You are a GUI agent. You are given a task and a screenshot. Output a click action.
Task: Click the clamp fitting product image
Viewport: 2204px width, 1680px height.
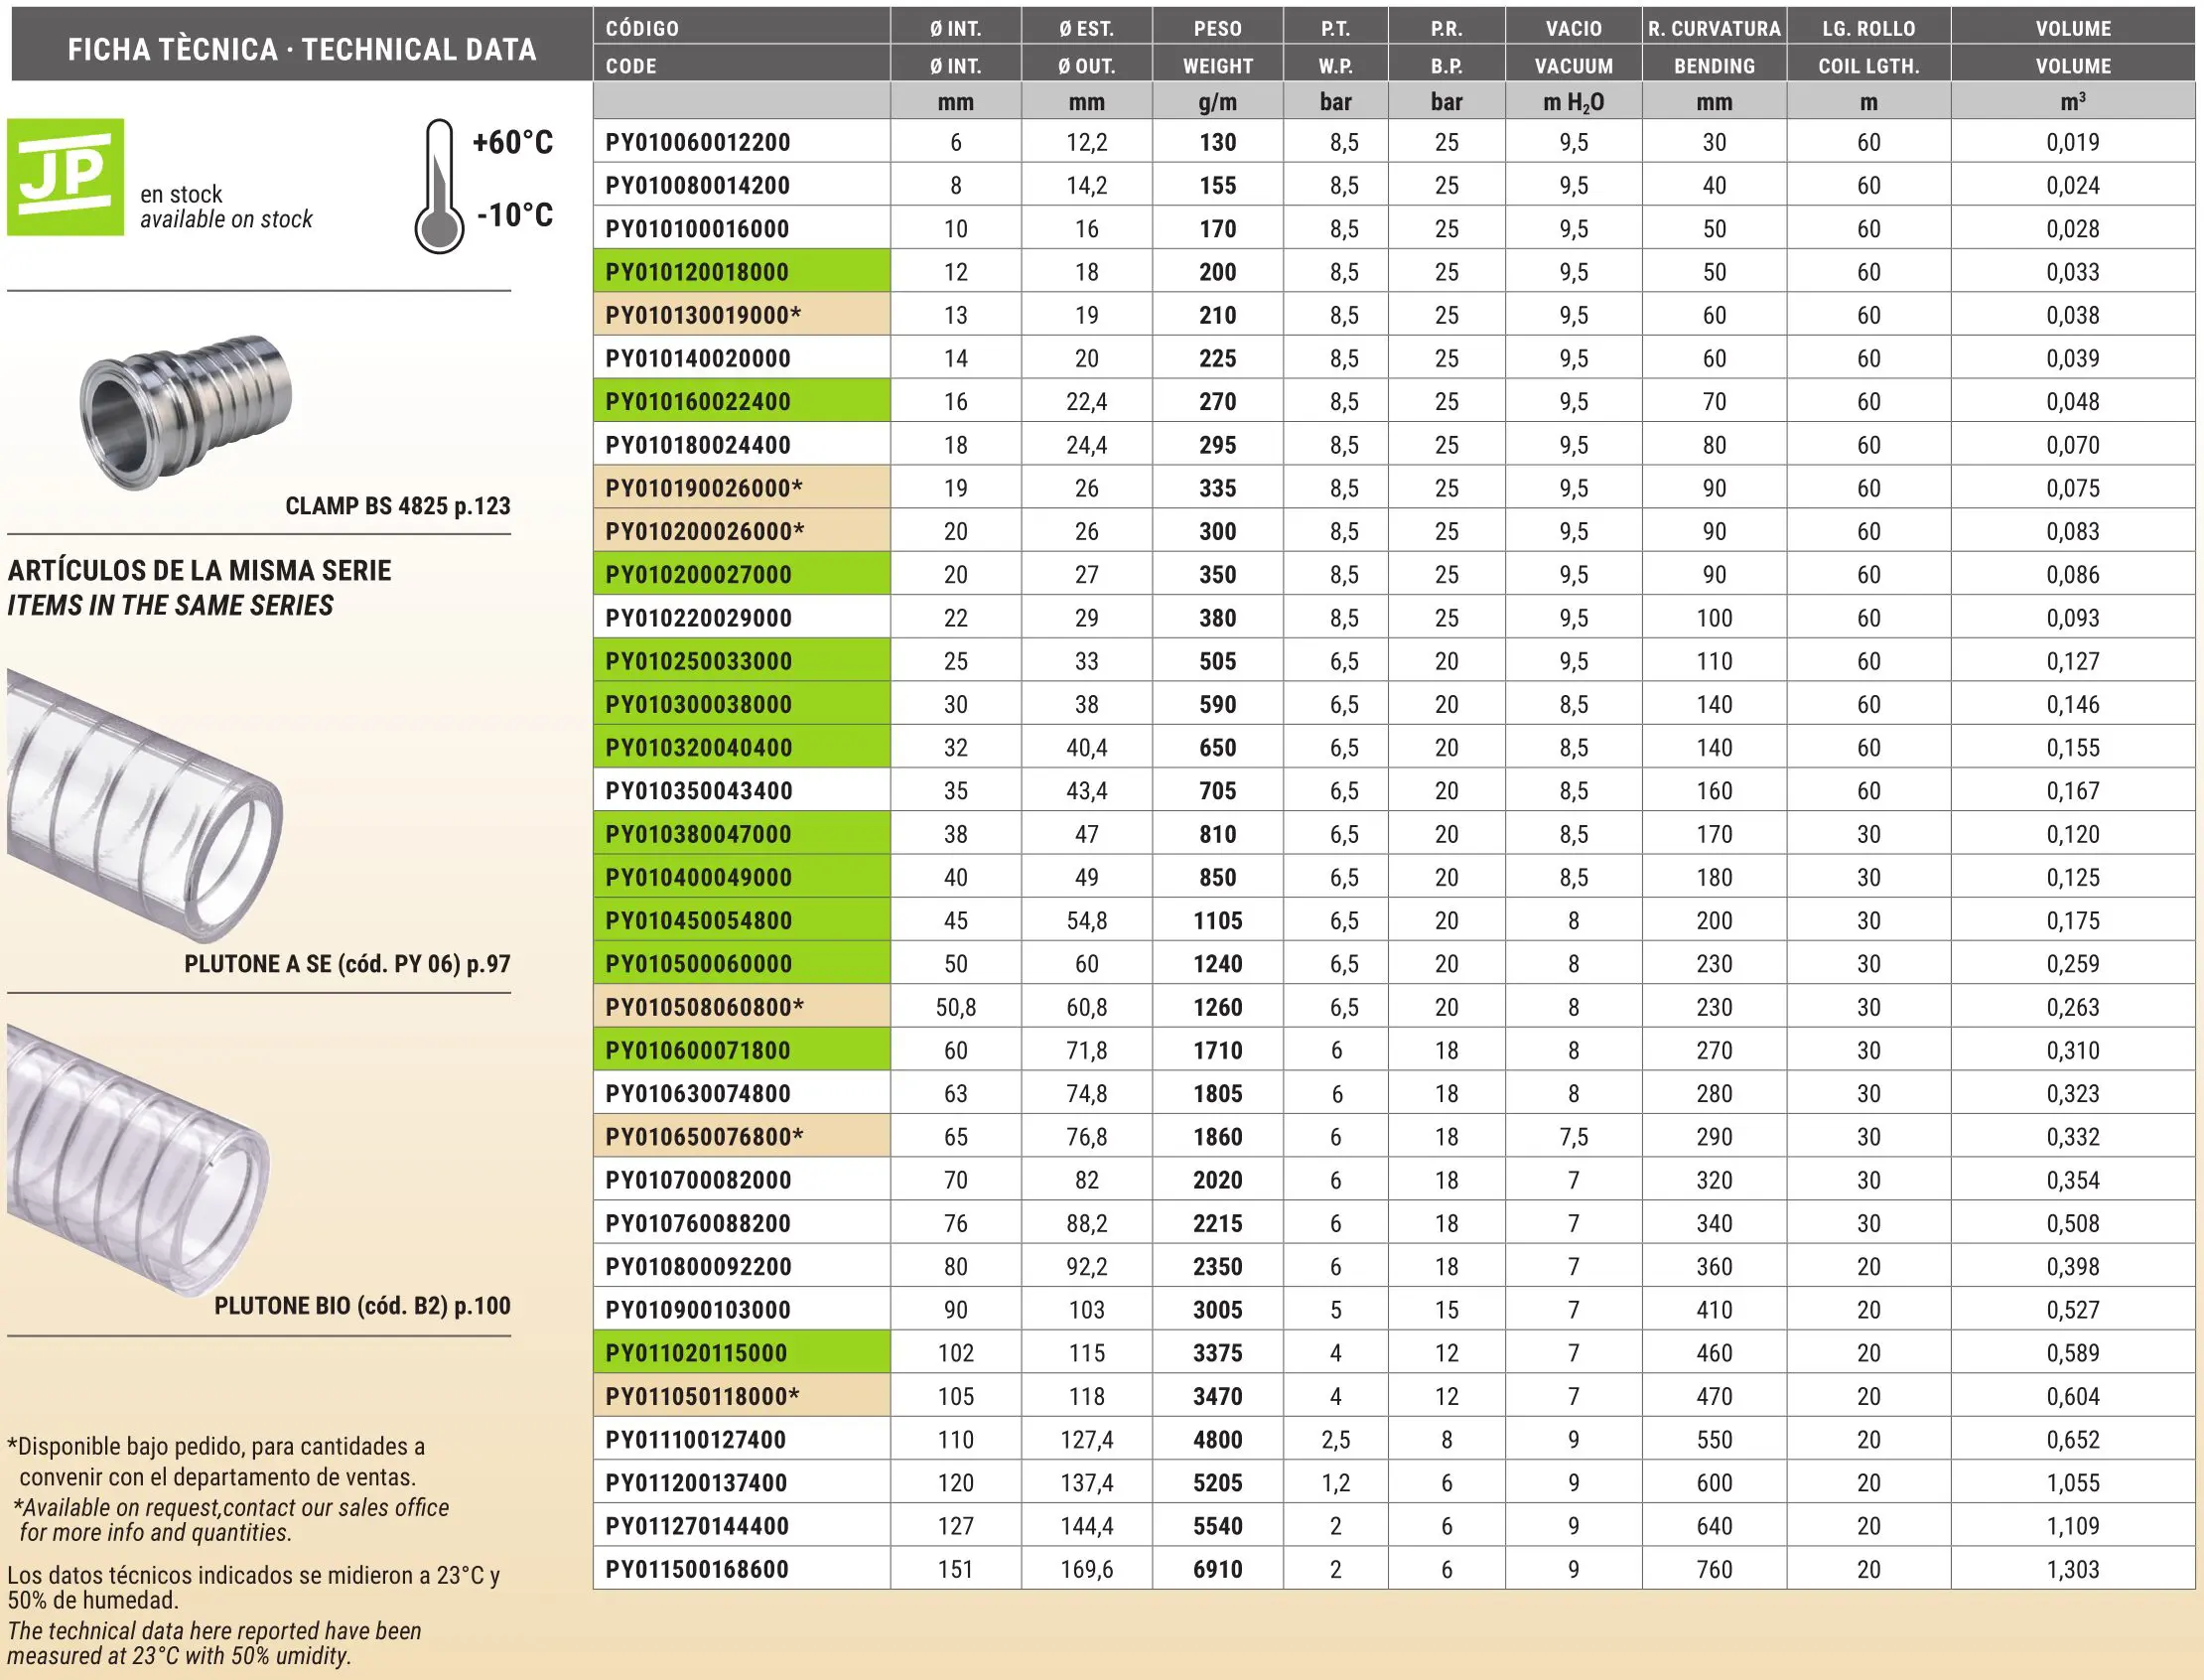[x=186, y=411]
